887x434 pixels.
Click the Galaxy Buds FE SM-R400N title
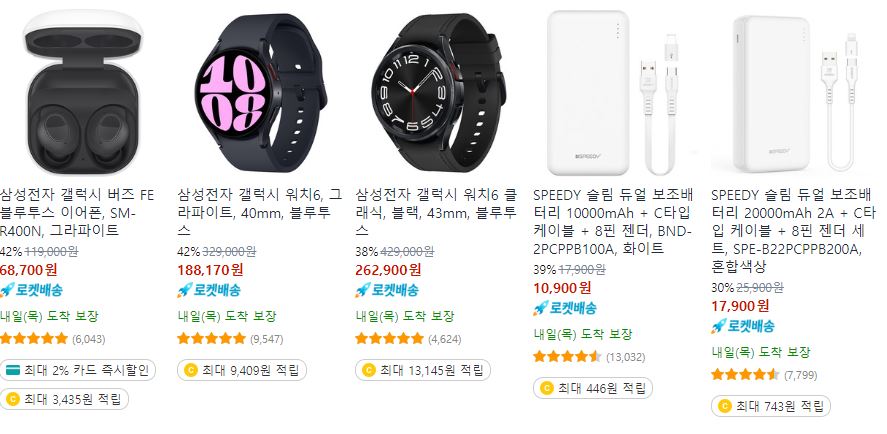77,213
